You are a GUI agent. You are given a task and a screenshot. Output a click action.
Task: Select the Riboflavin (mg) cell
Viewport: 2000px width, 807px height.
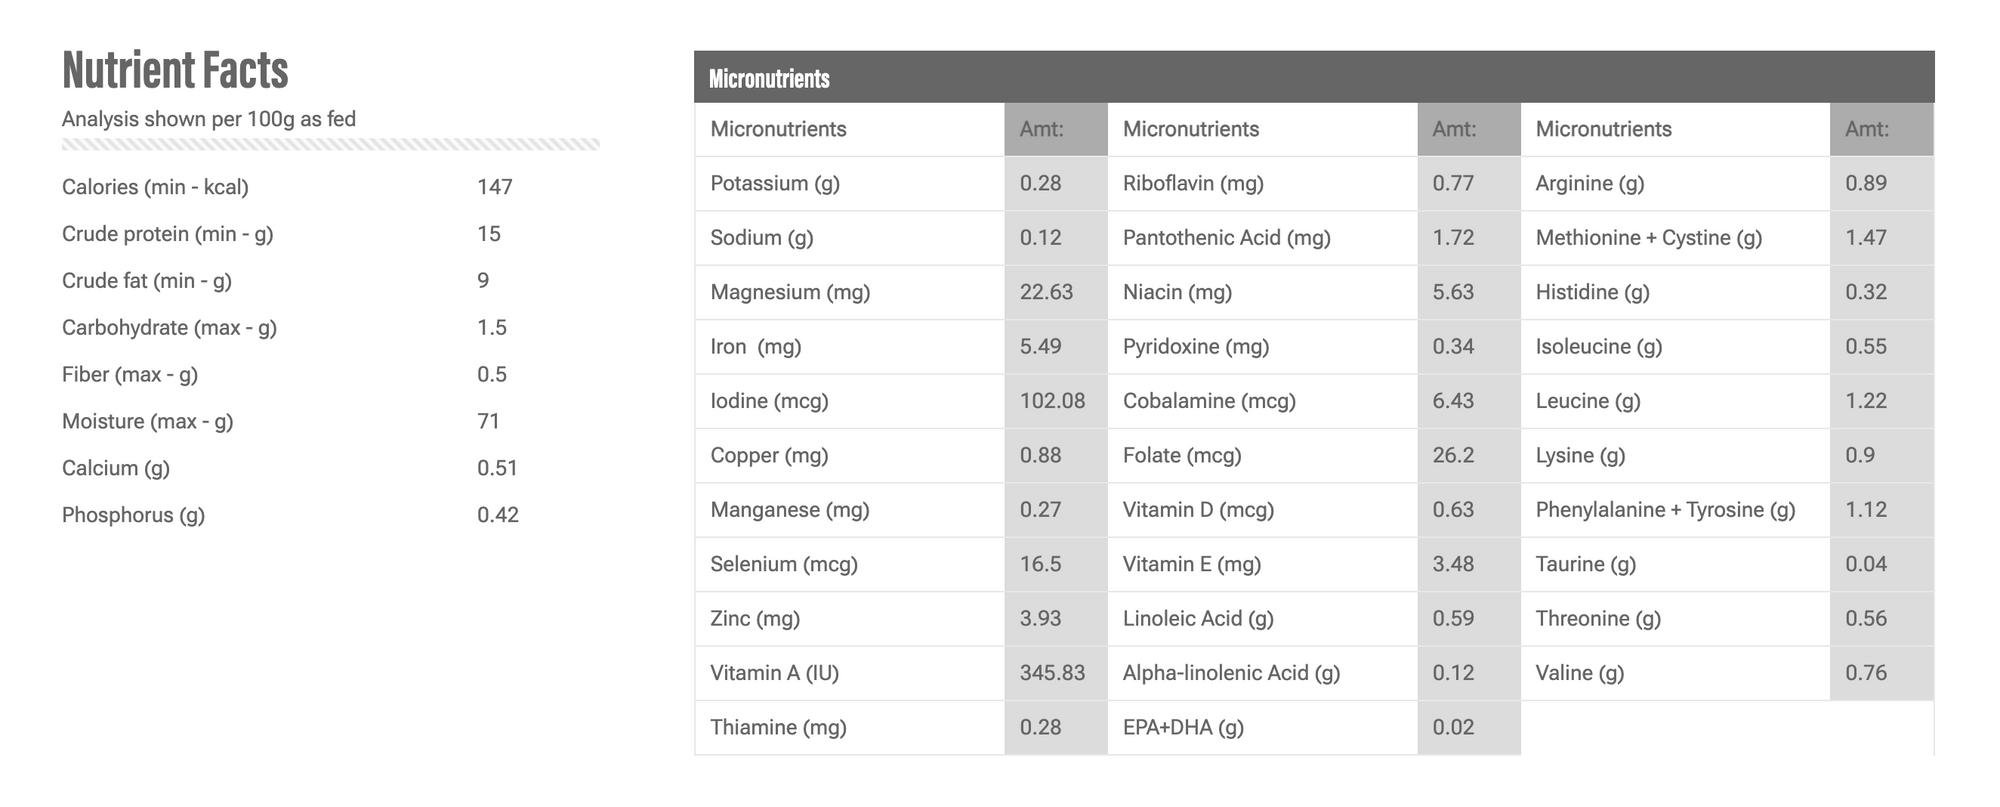(1263, 184)
